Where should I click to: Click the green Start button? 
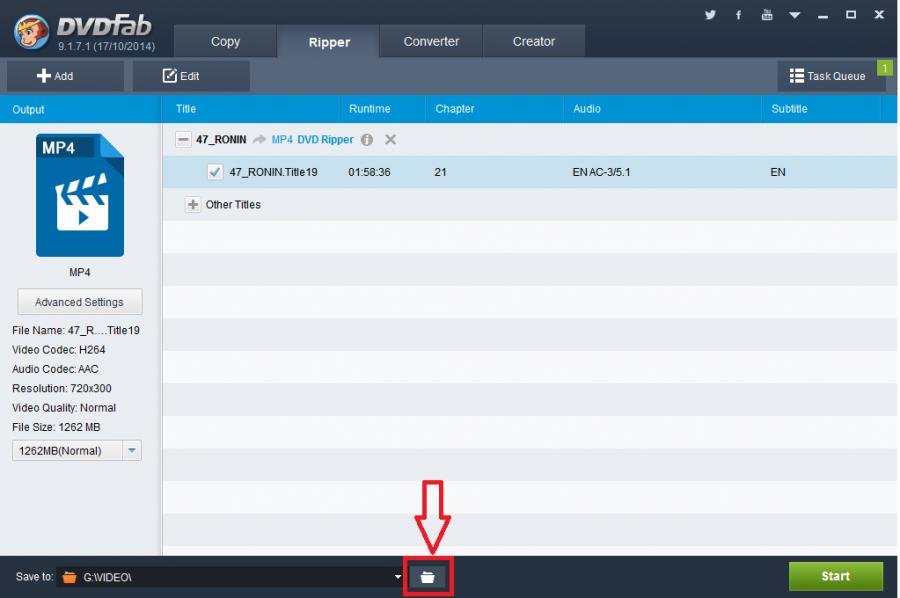[x=836, y=576]
